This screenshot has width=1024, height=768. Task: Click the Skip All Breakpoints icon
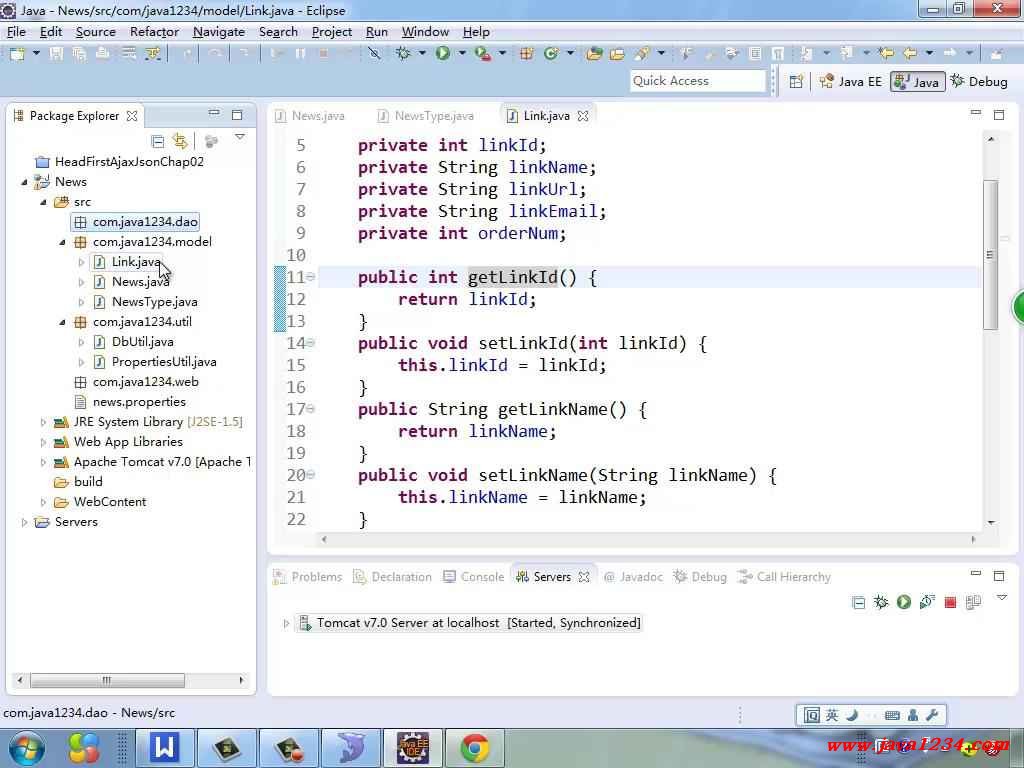[x=374, y=54]
